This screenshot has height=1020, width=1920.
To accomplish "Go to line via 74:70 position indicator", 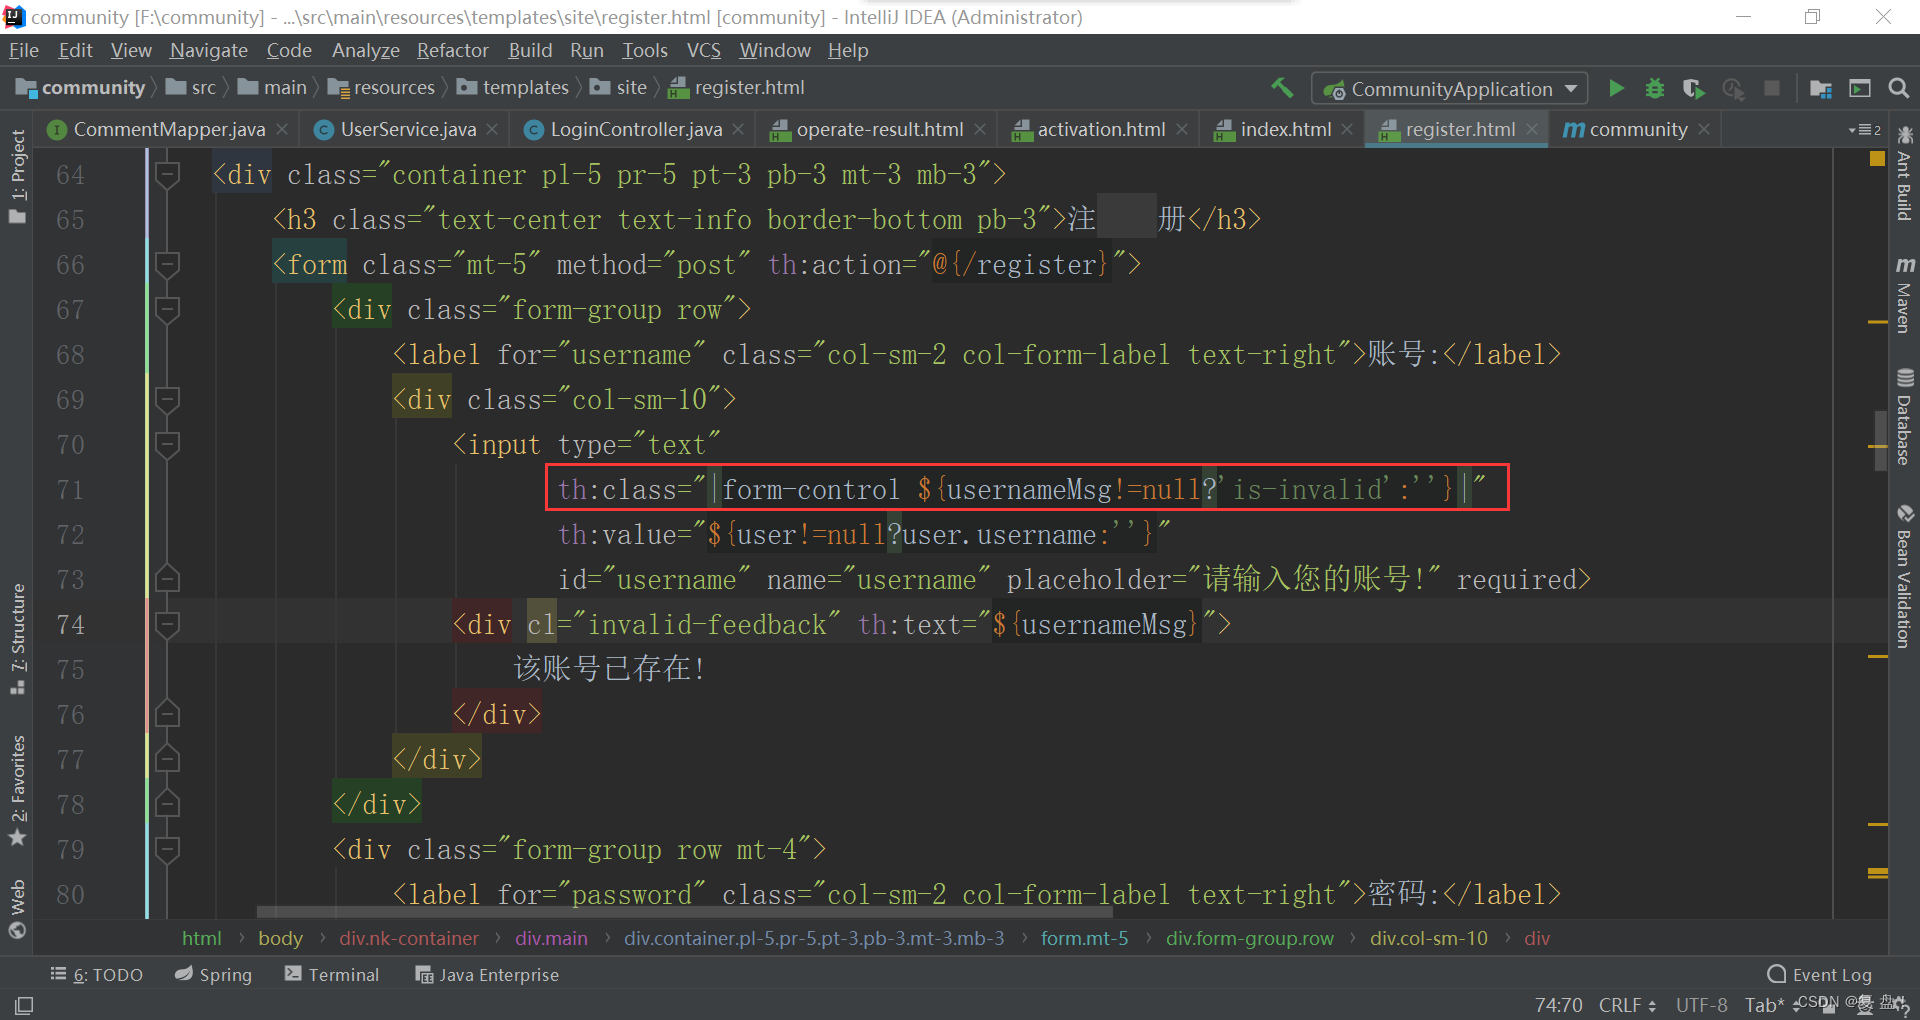I will click(x=1558, y=1005).
